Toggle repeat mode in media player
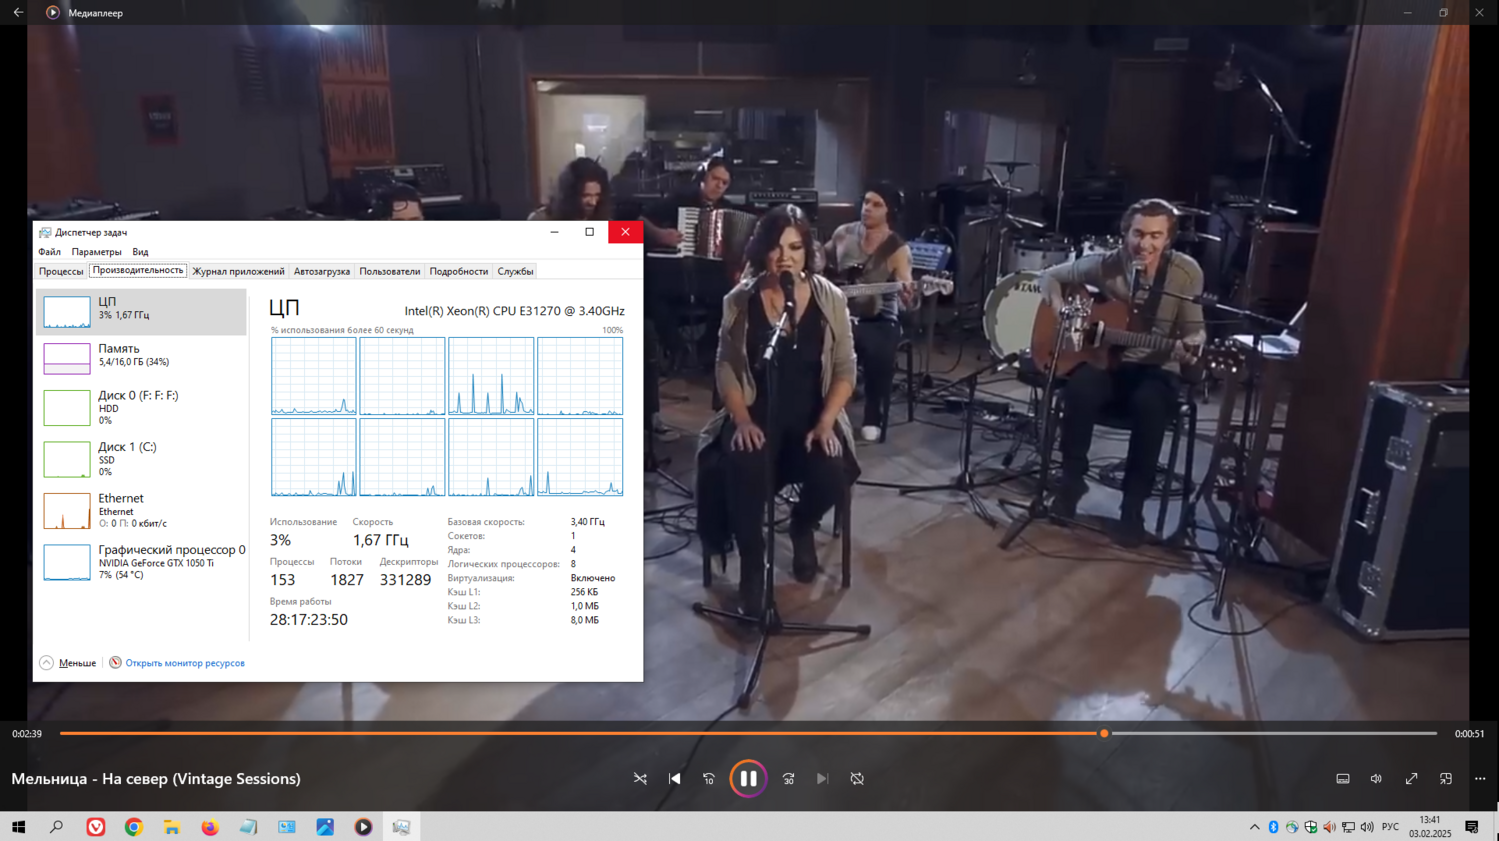The width and height of the screenshot is (1499, 841). click(x=857, y=779)
